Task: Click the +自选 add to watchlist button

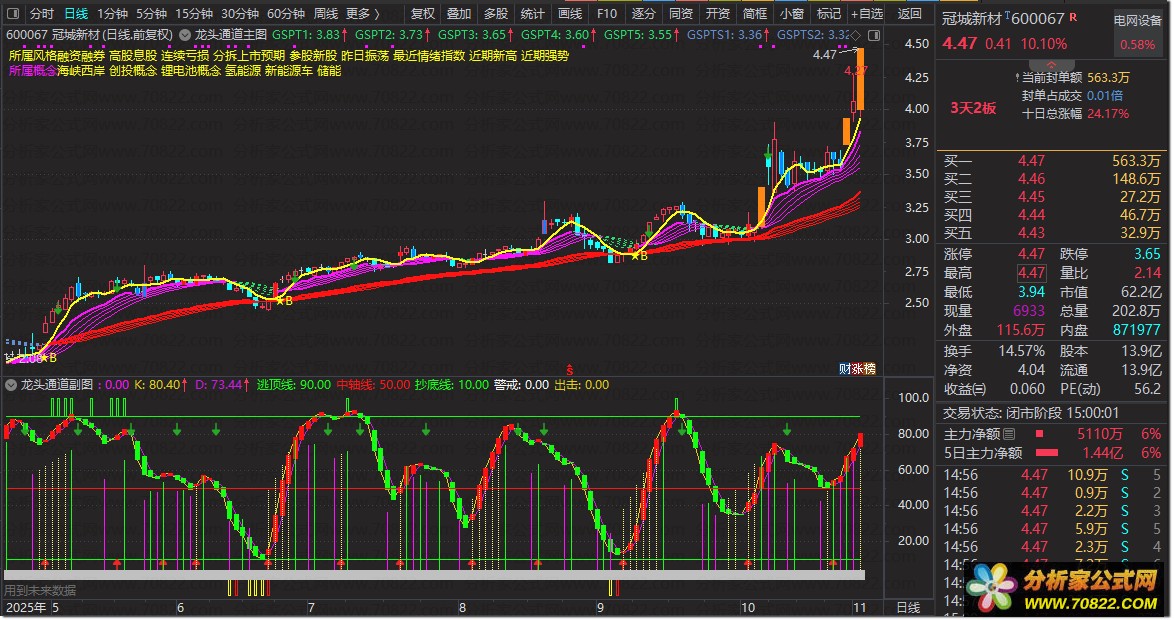Action: click(867, 14)
